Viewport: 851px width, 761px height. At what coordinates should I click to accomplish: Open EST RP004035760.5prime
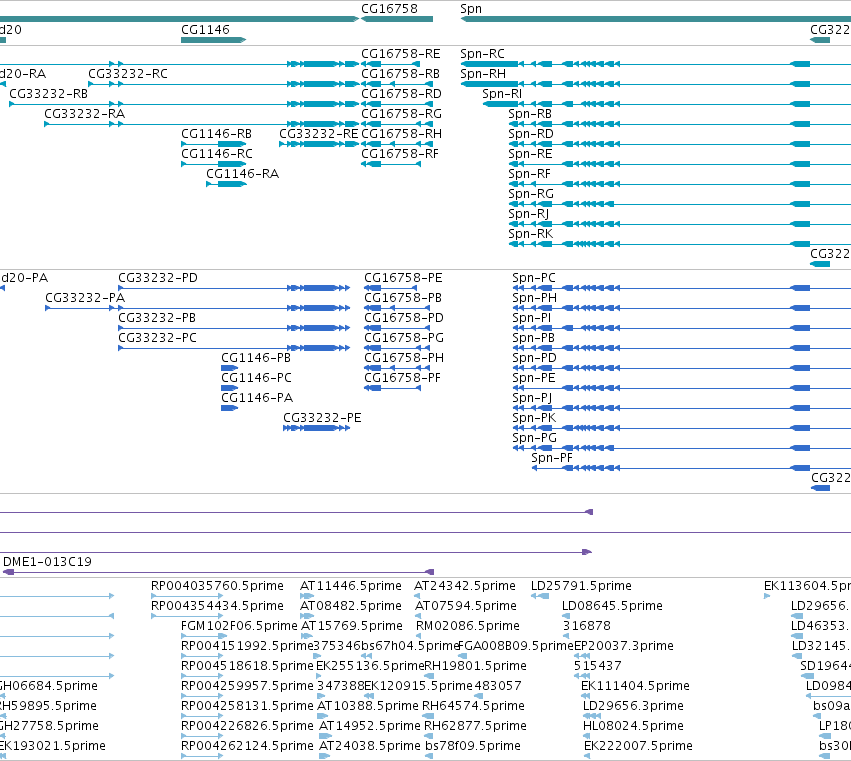click(217, 586)
